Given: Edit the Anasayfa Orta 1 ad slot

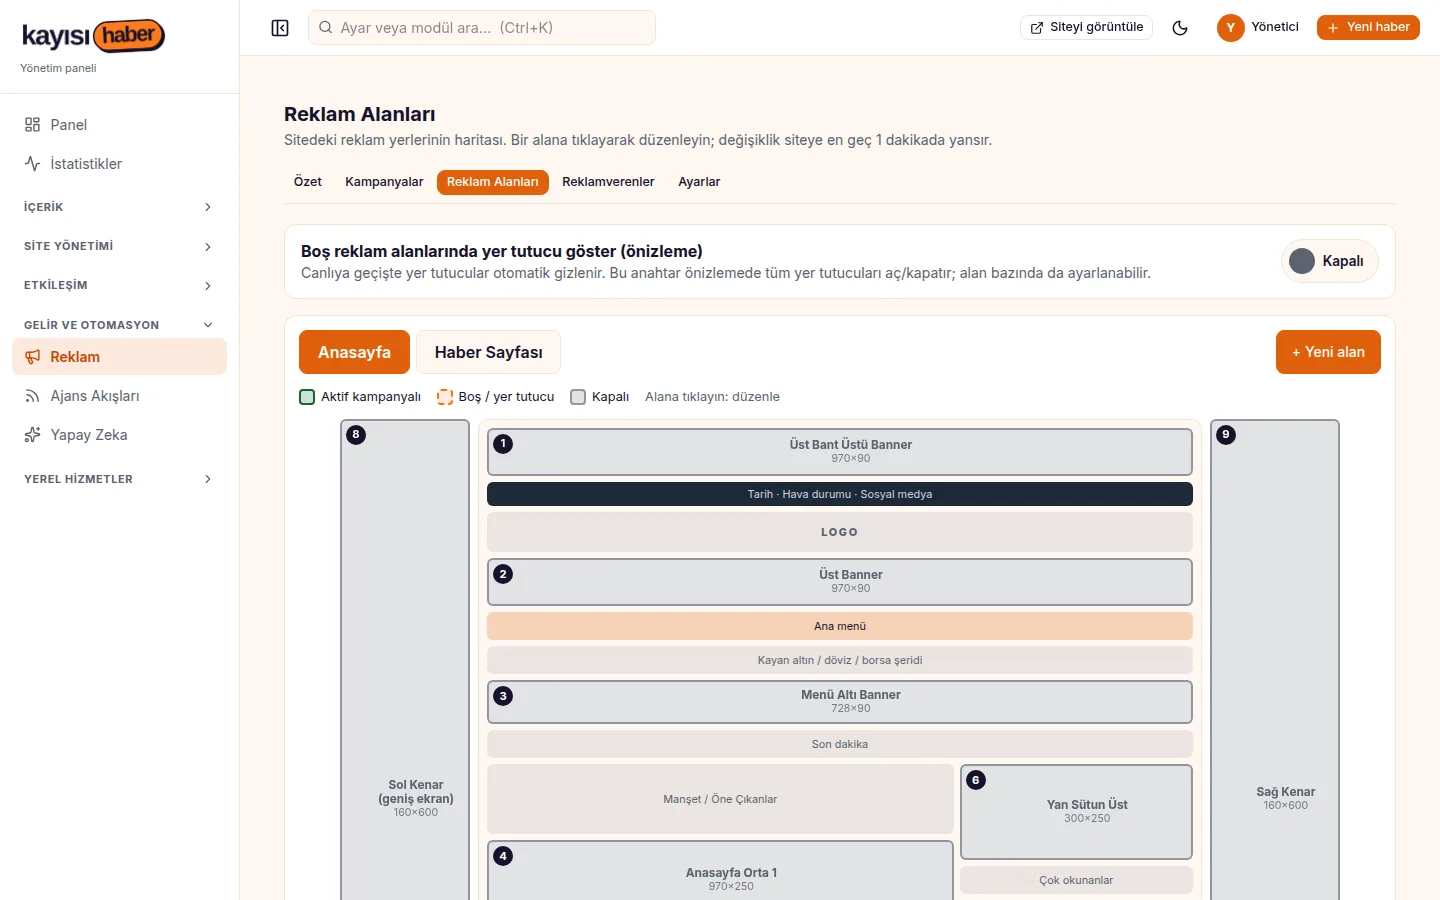Looking at the screenshot, I should click(x=720, y=871).
